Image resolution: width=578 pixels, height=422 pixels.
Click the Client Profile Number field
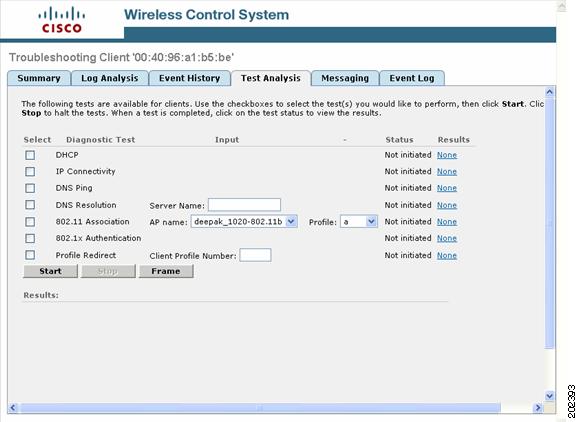click(255, 255)
